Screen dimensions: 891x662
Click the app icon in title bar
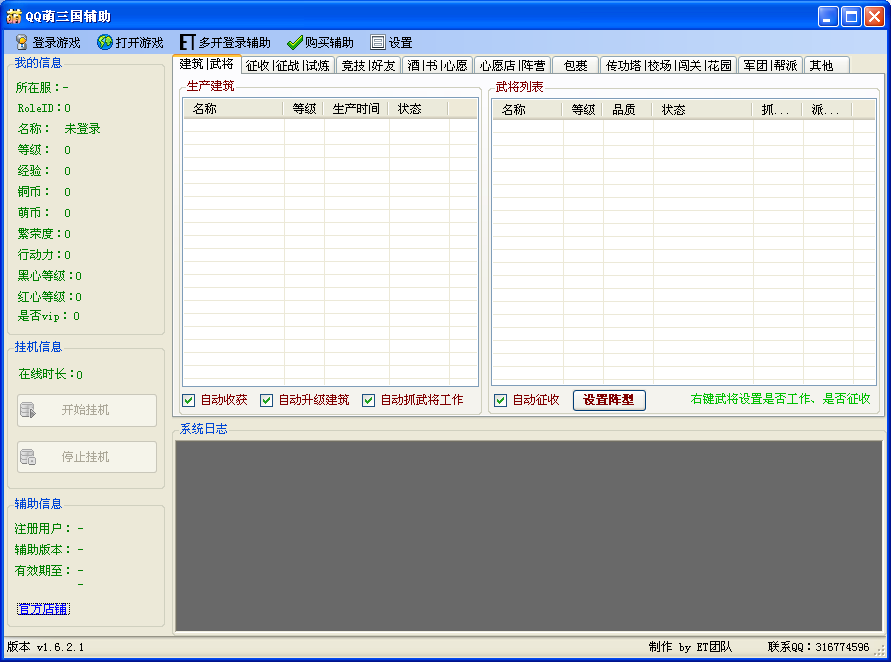point(14,16)
